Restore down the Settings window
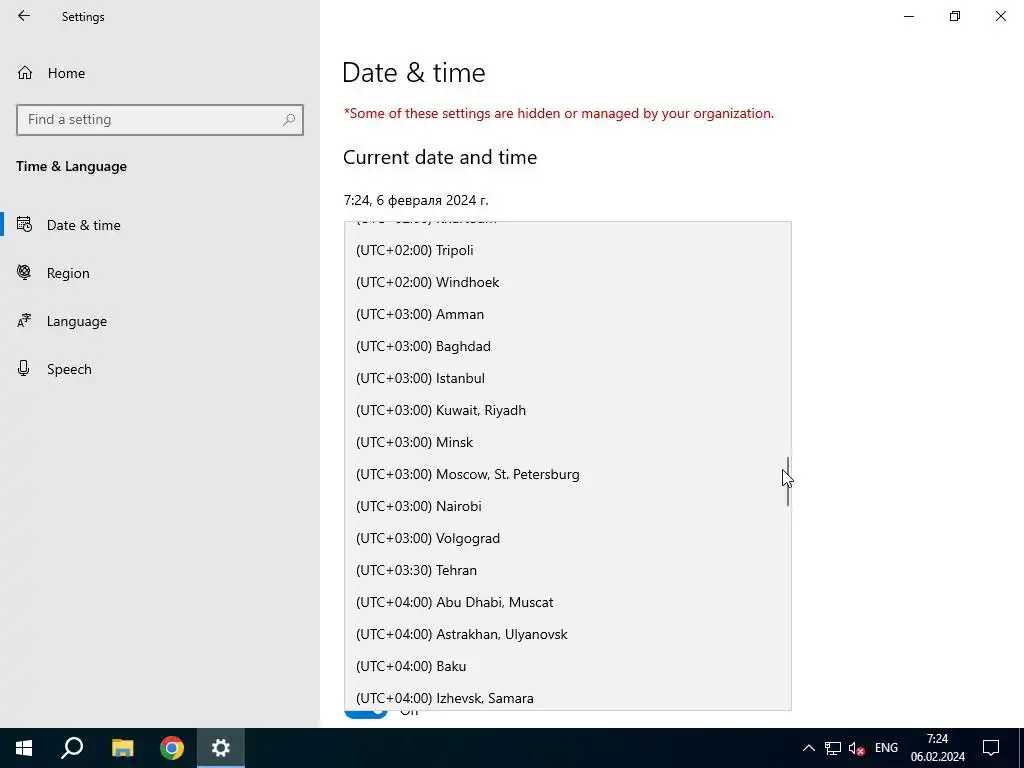 click(955, 16)
